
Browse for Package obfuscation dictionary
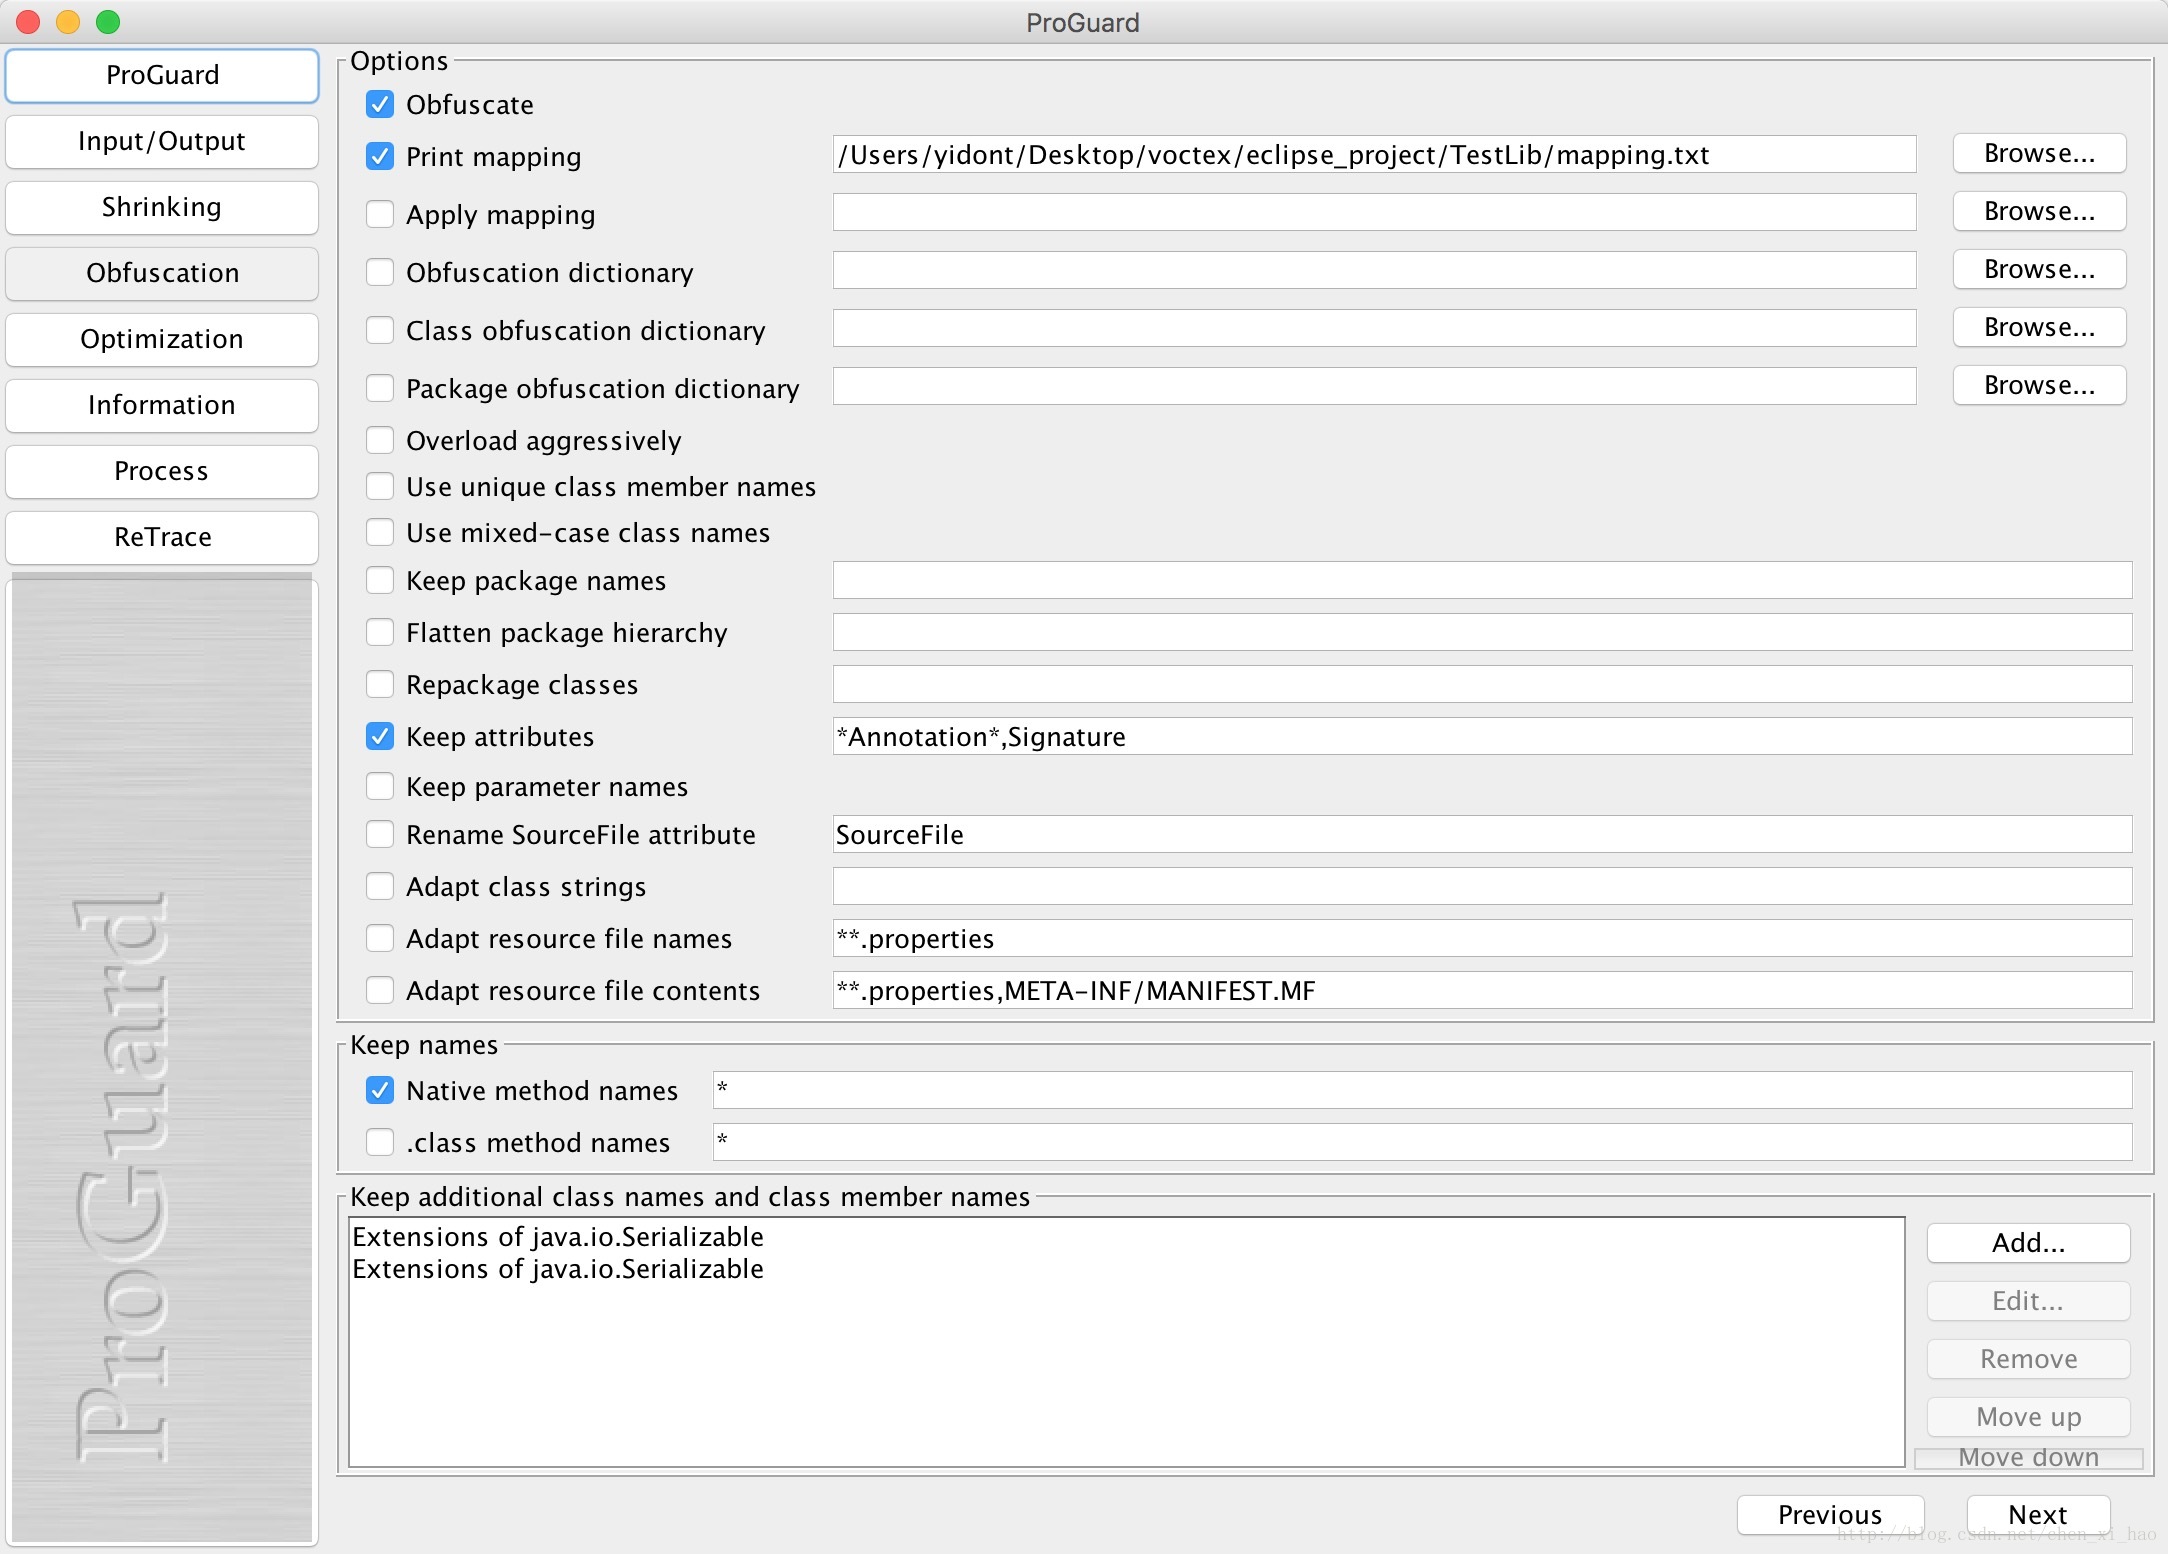click(x=2039, y=386)
